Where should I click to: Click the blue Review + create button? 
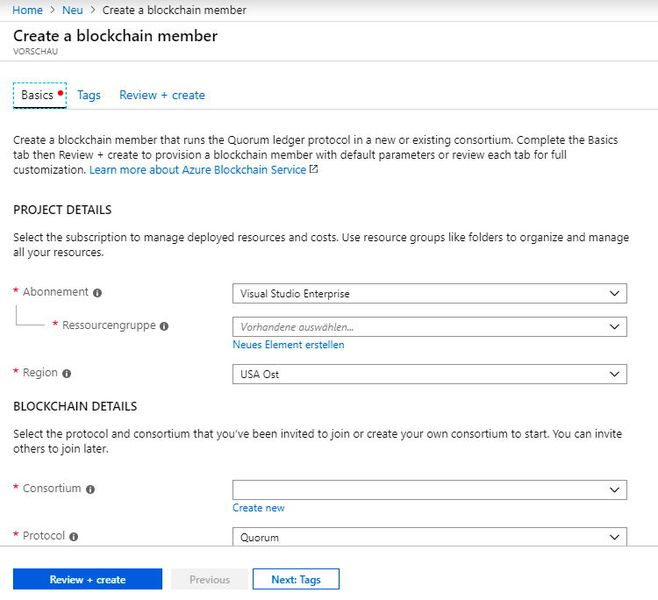tap(88, 579)
